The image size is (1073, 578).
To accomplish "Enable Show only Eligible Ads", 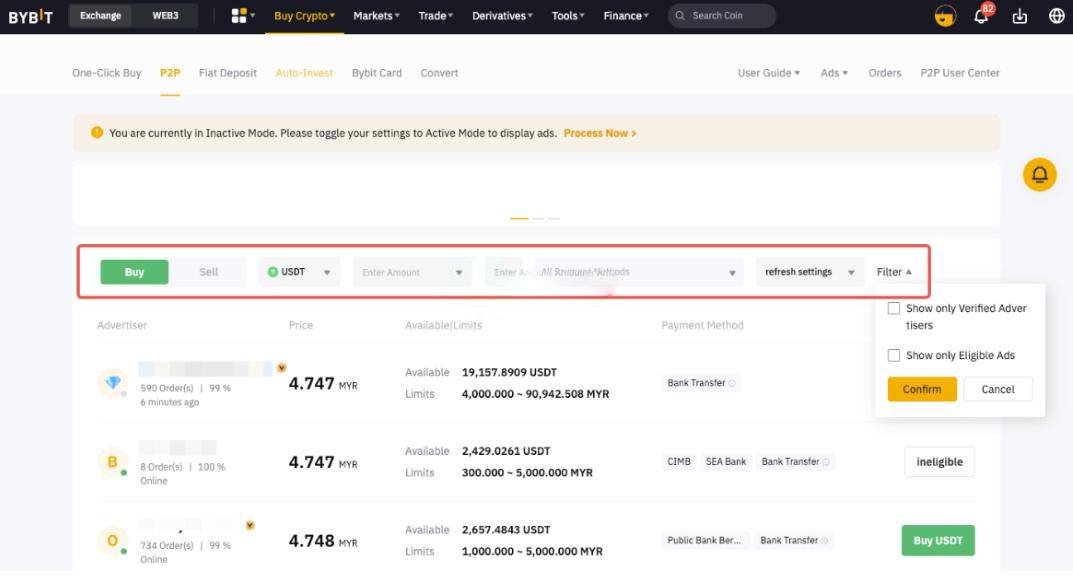I will pos(894,354).
